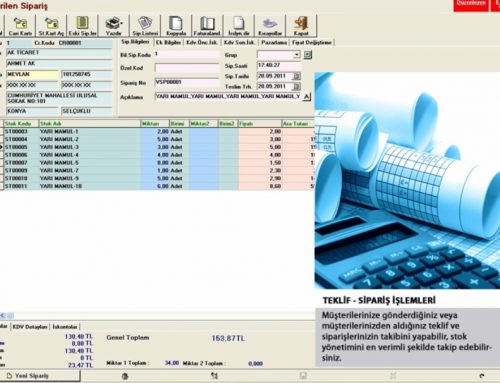Click the Stok Adı column header
This screenshot has width=500, height=383.
(89, 124)
